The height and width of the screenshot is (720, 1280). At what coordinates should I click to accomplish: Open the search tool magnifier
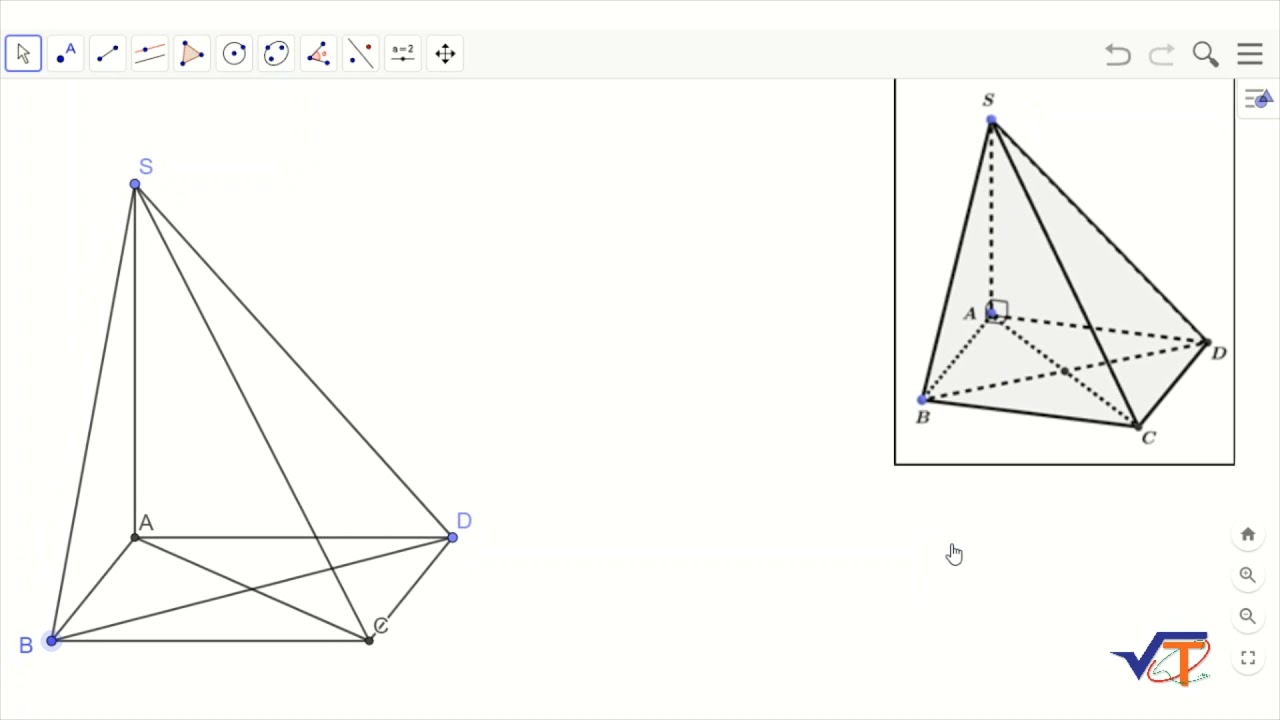tap(1205, 54)
